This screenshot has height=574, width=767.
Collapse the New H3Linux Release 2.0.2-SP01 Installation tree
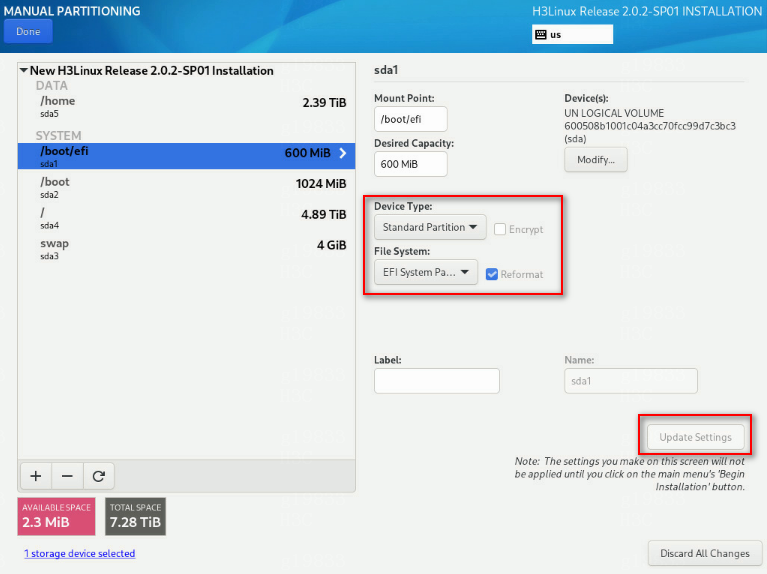tap(23, 70)
